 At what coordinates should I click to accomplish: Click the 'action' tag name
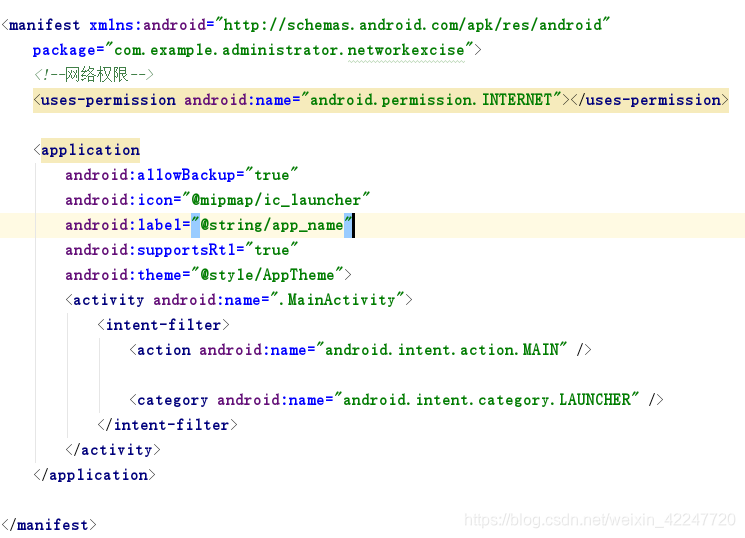pyautogui.click(x=163, y=350)
